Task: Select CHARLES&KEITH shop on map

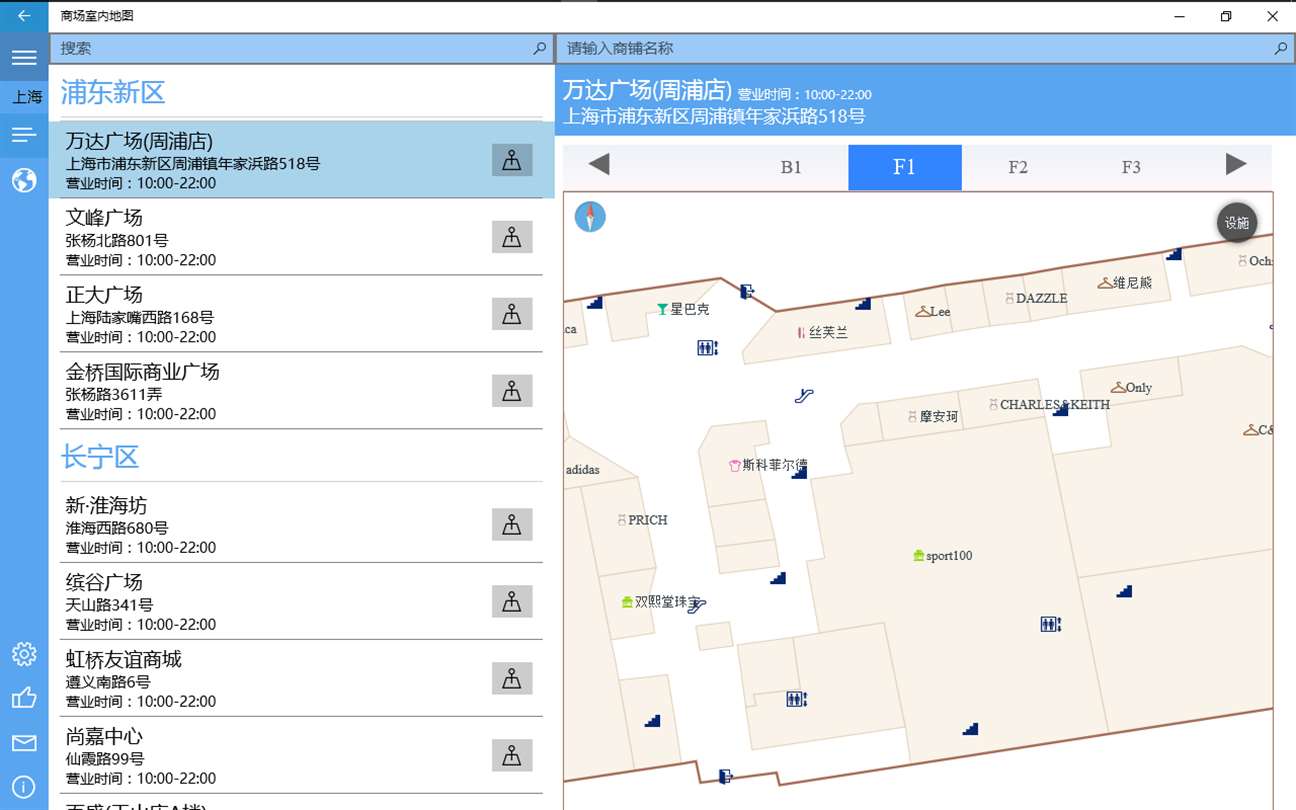Action: (1049, 405)
